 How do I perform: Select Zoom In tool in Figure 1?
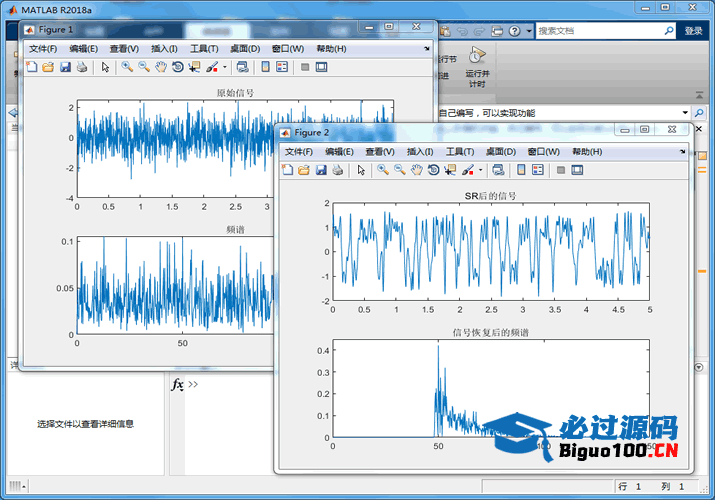(x=127, y=67)
